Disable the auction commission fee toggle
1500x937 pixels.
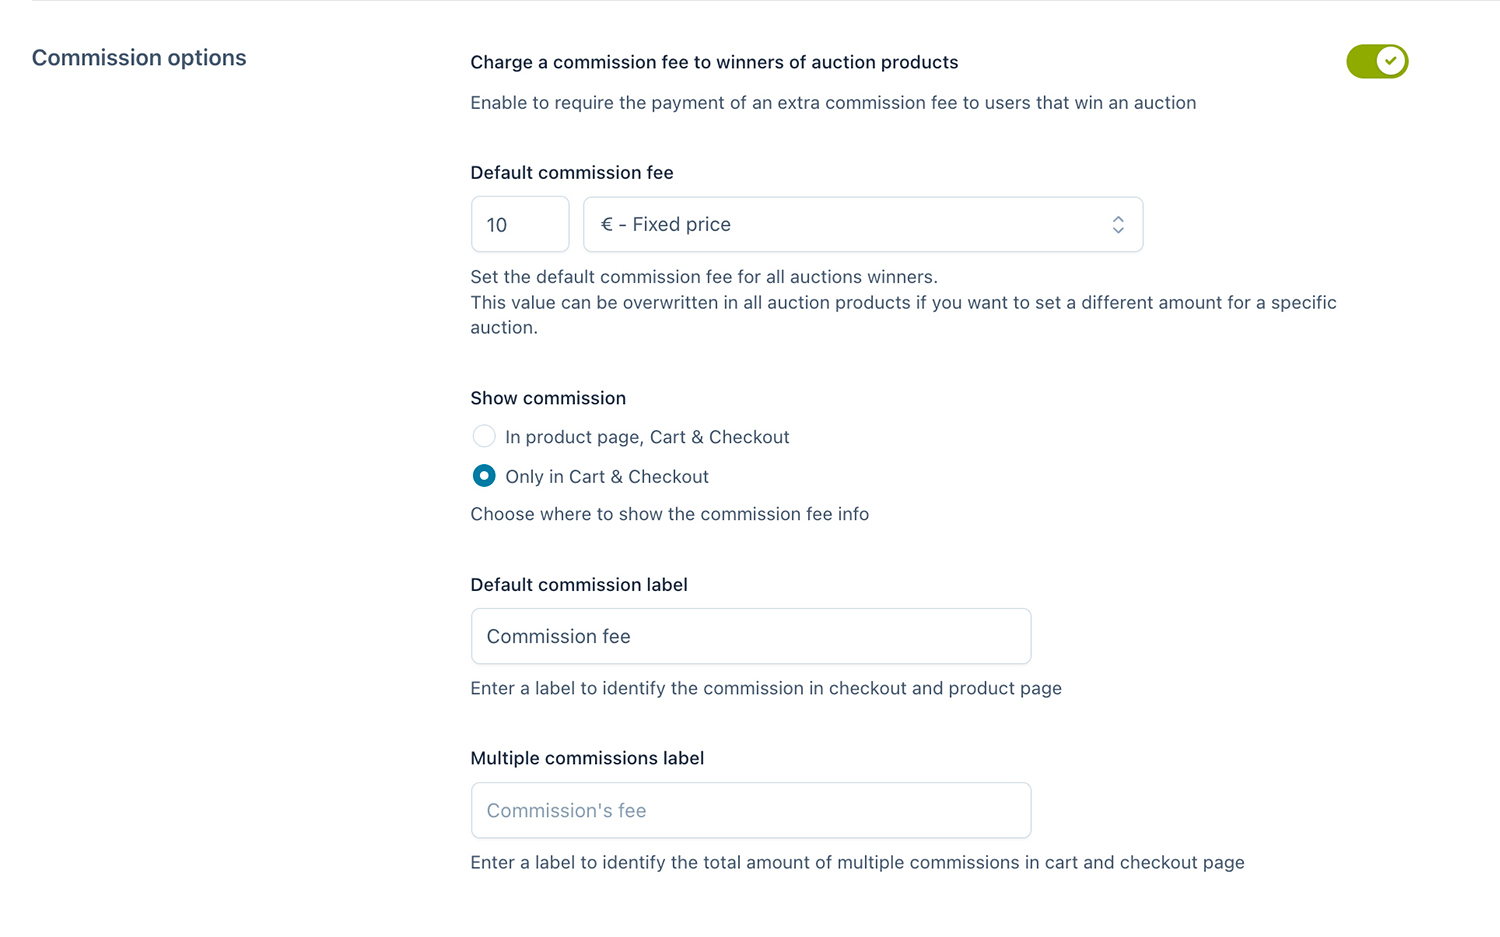coord(1376,61)
